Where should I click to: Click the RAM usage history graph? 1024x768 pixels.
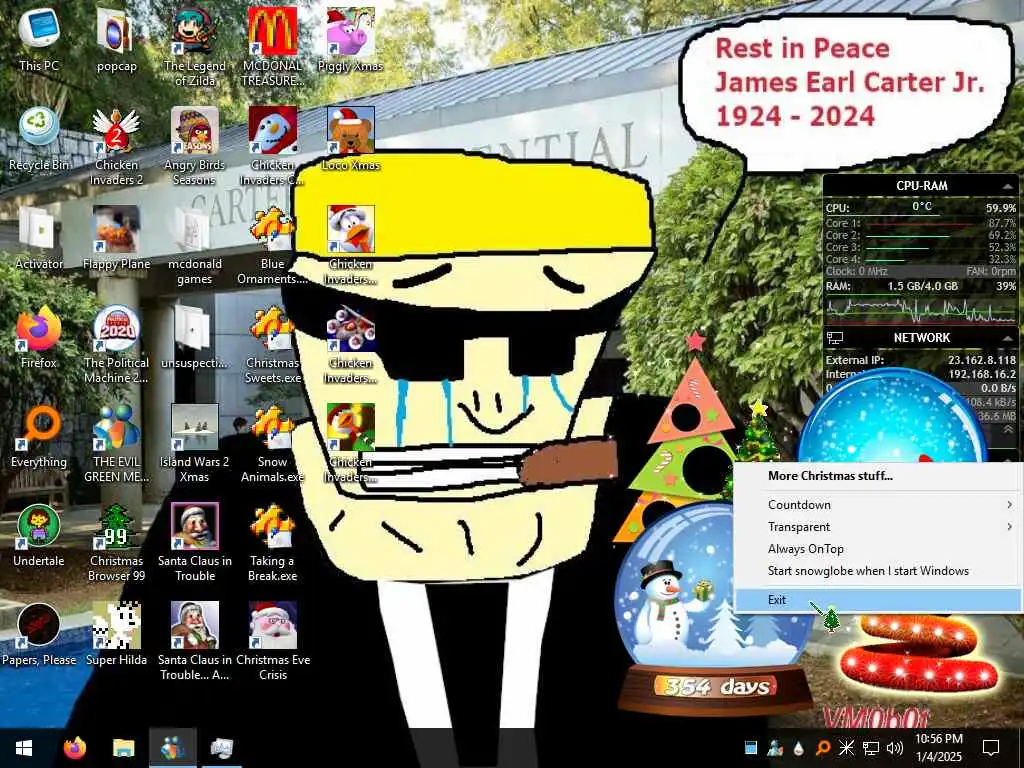tap(921, 310)
